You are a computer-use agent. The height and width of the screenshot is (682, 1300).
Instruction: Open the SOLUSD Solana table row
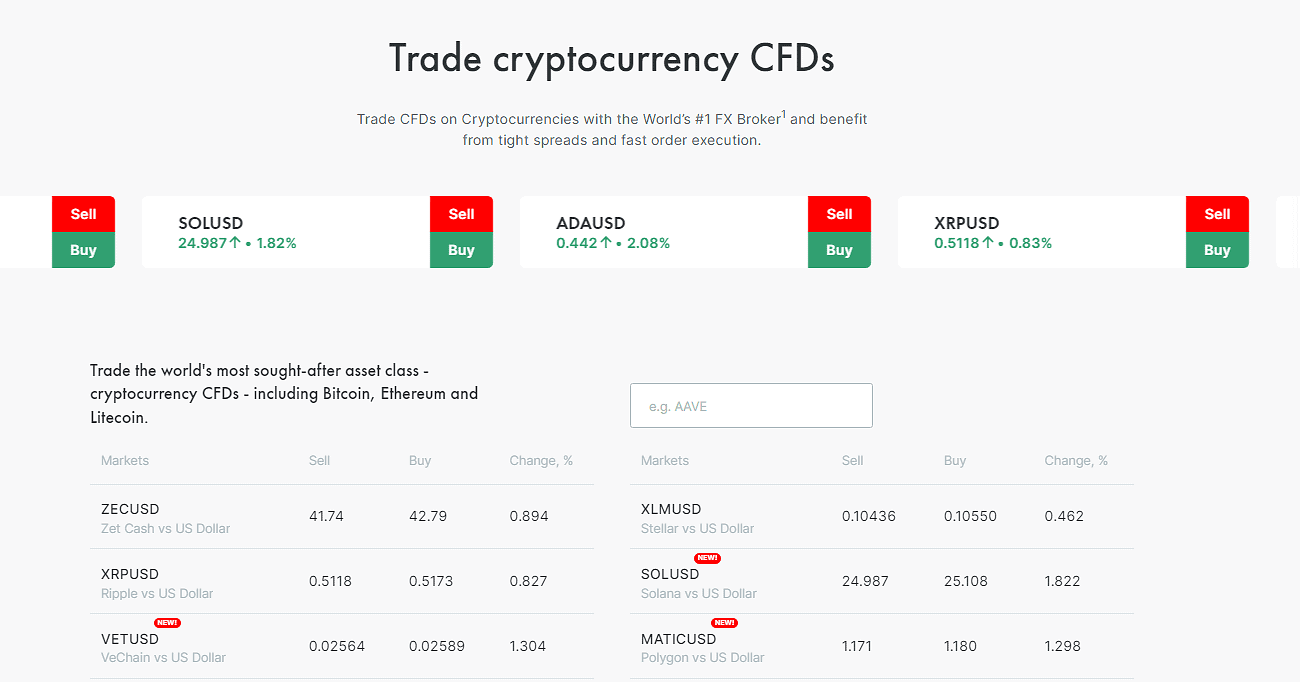click(882, 581)
